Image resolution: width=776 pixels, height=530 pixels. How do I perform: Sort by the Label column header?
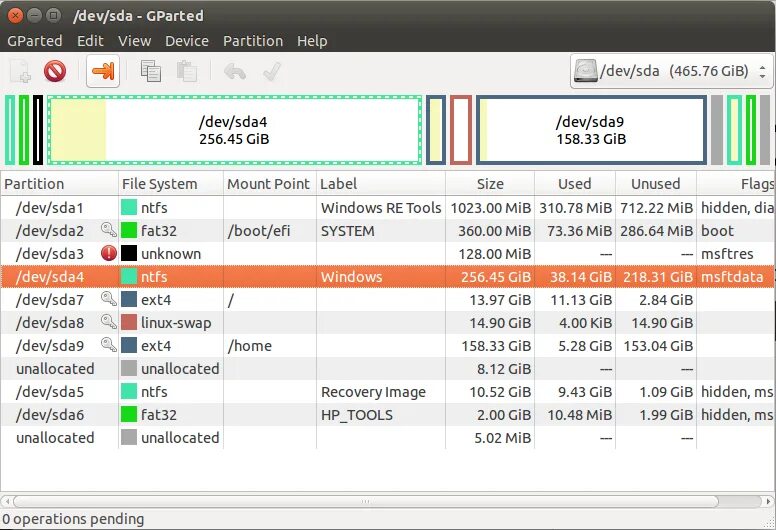[381, 184]
